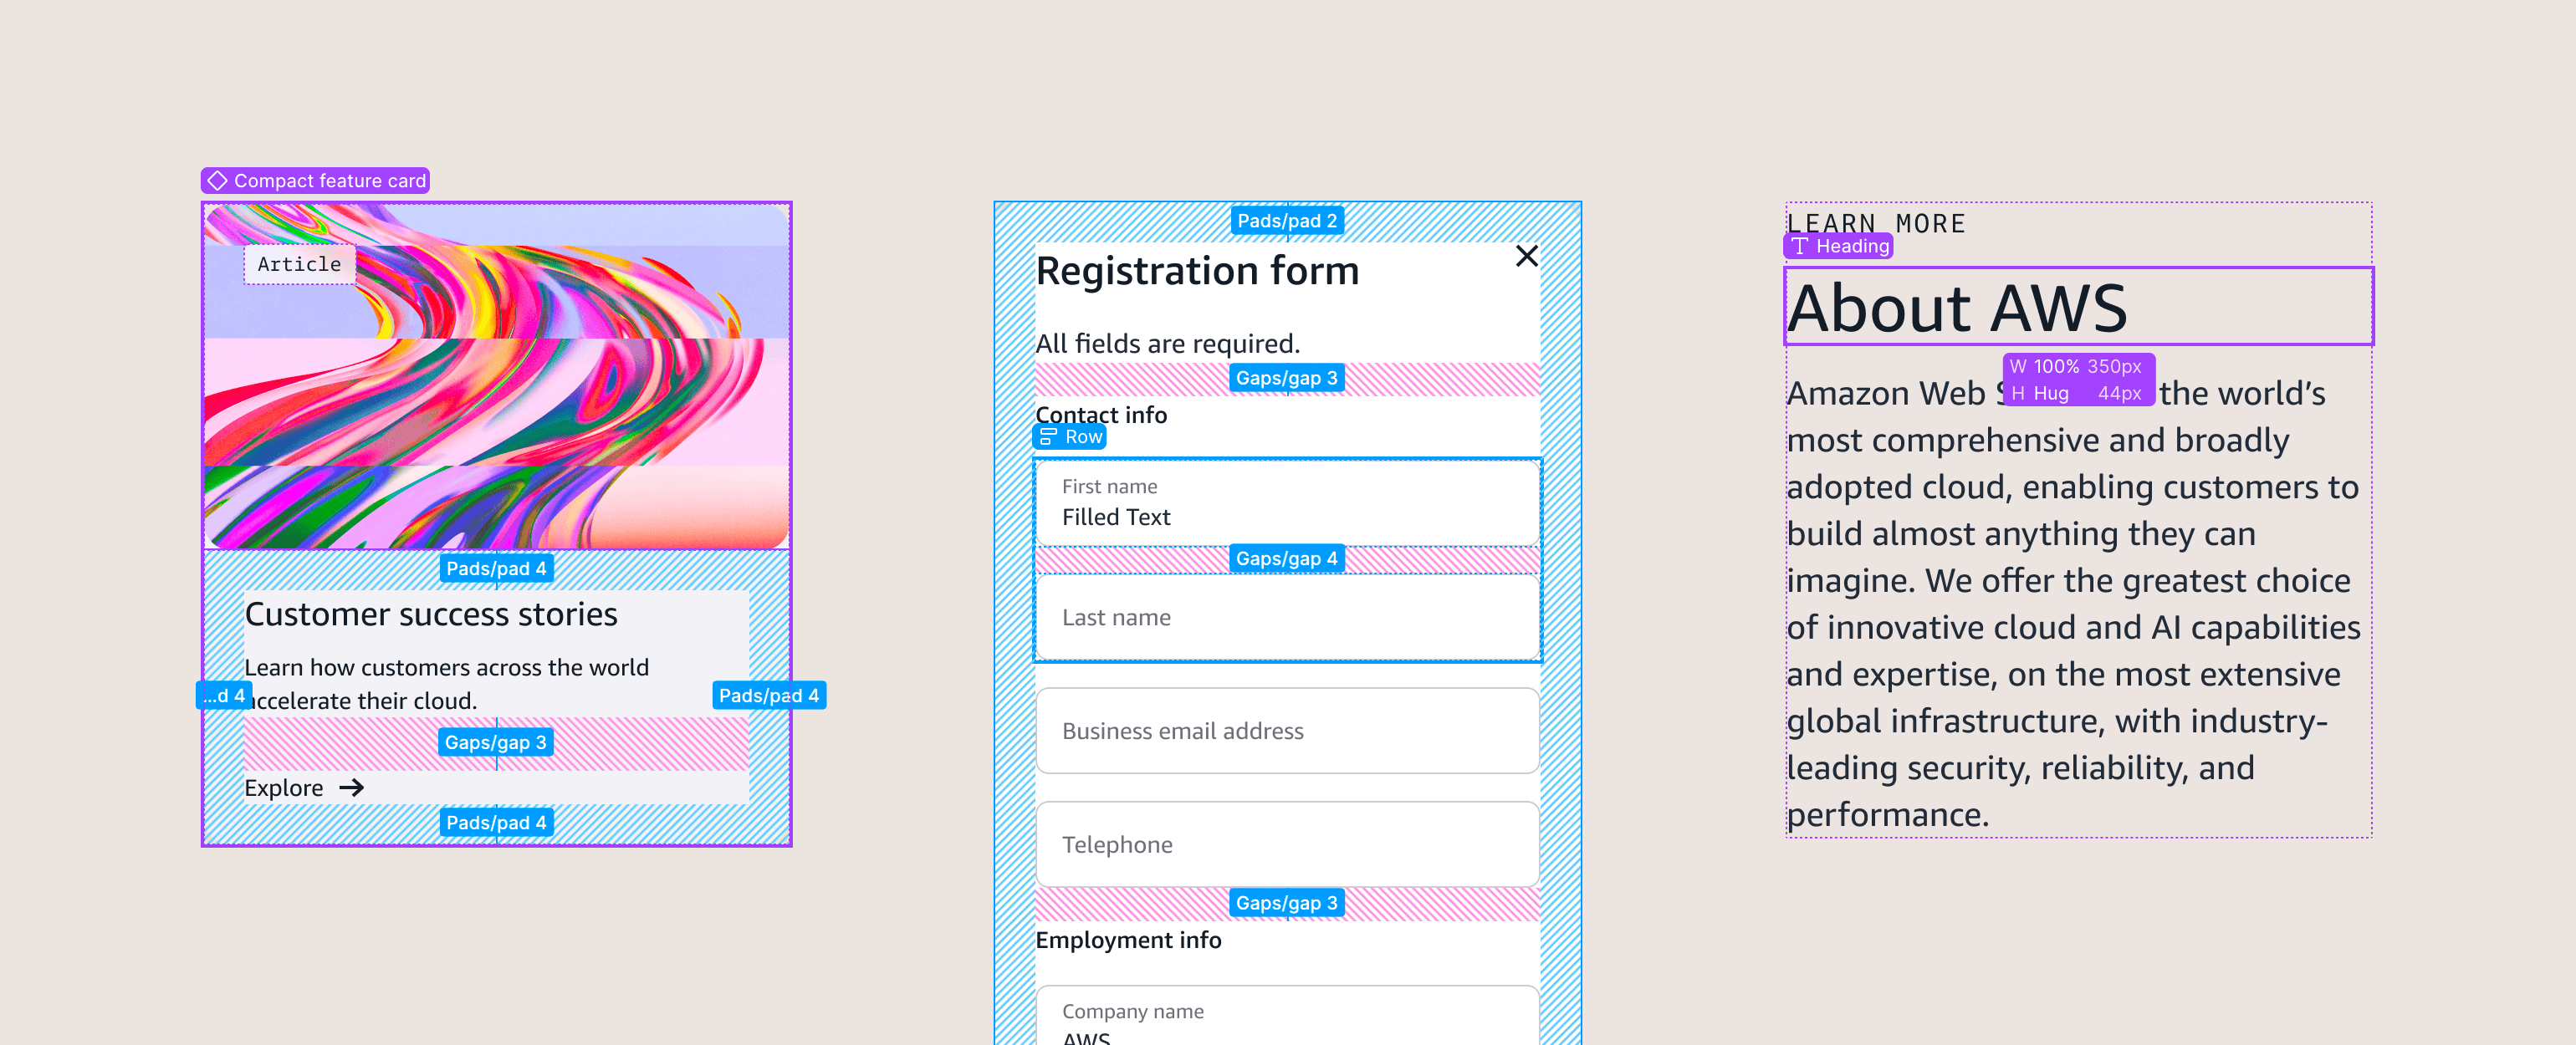Click the component diamond icon on Compact feature card
Screen dimensions: 2576x1045
tap(217, 180)
